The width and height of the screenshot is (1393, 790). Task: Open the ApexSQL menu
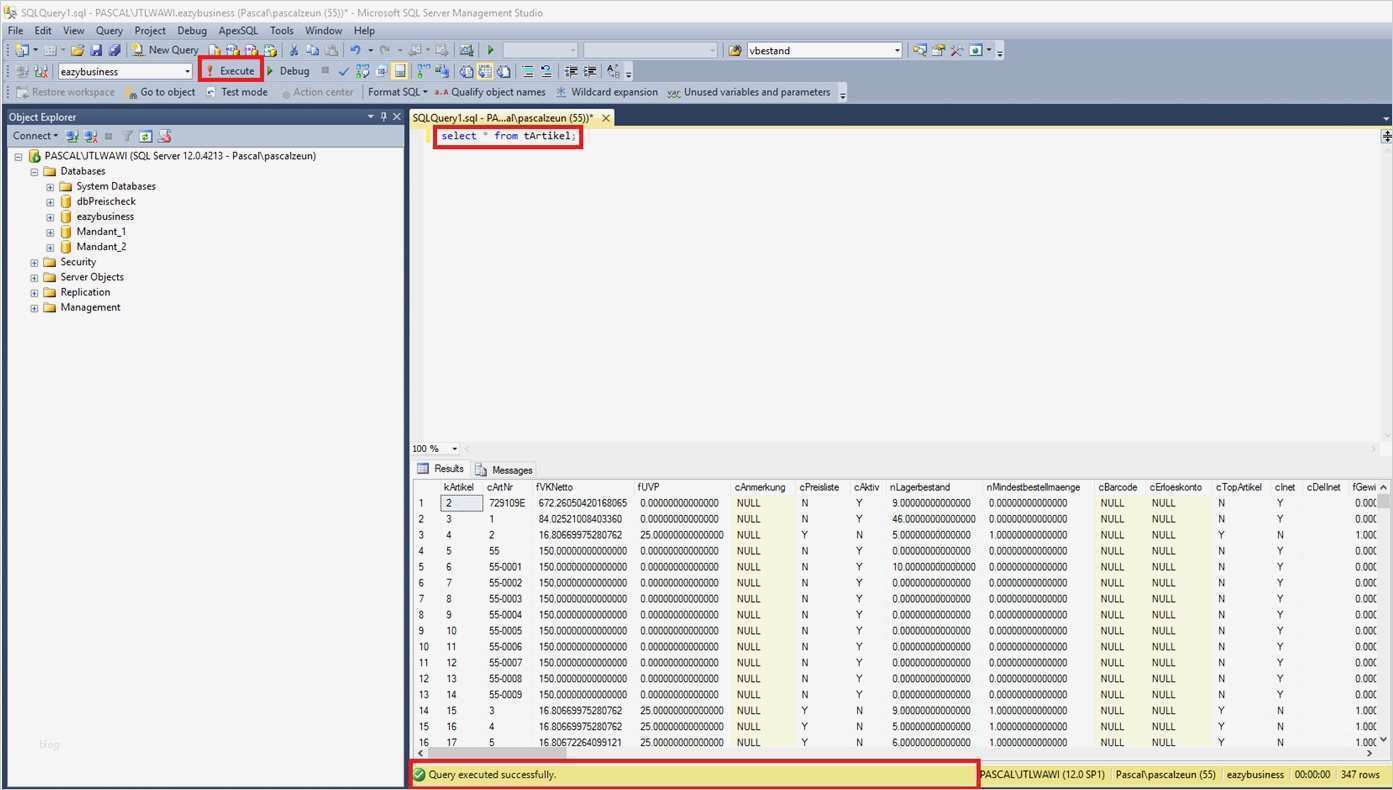(x=238, y=31)
